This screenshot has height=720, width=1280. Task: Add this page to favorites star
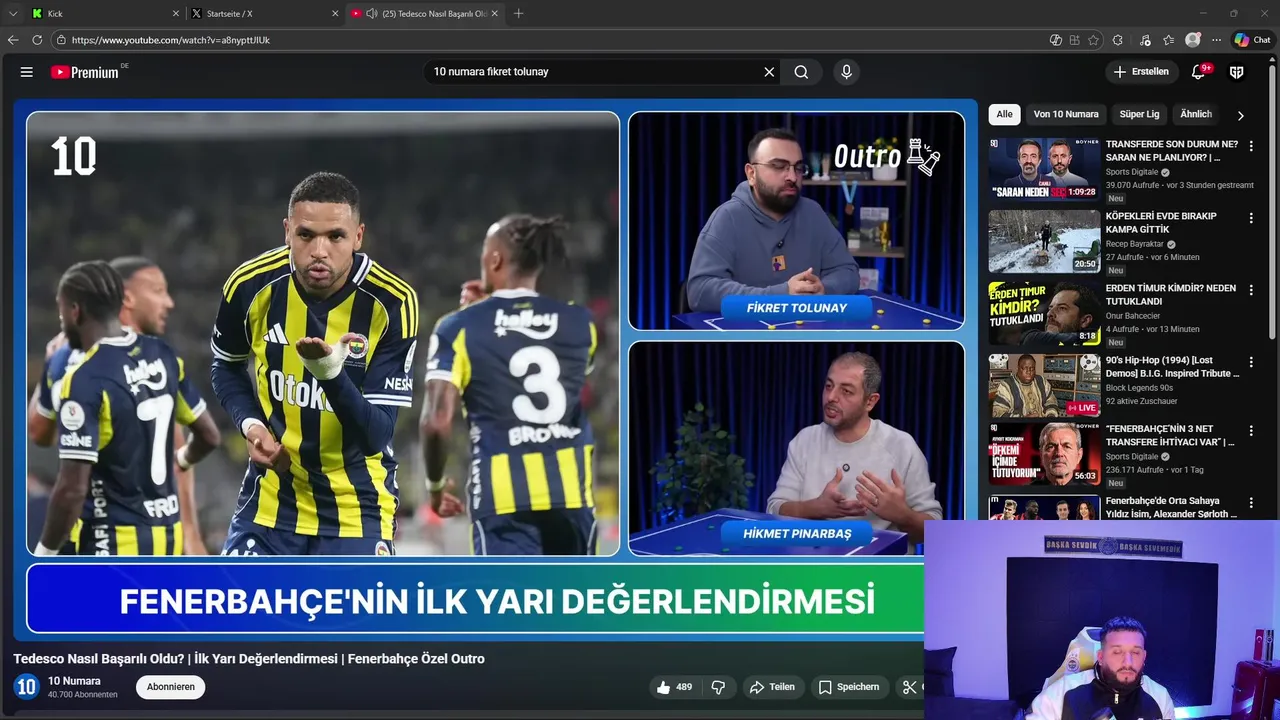click(x=1093, y=40)
